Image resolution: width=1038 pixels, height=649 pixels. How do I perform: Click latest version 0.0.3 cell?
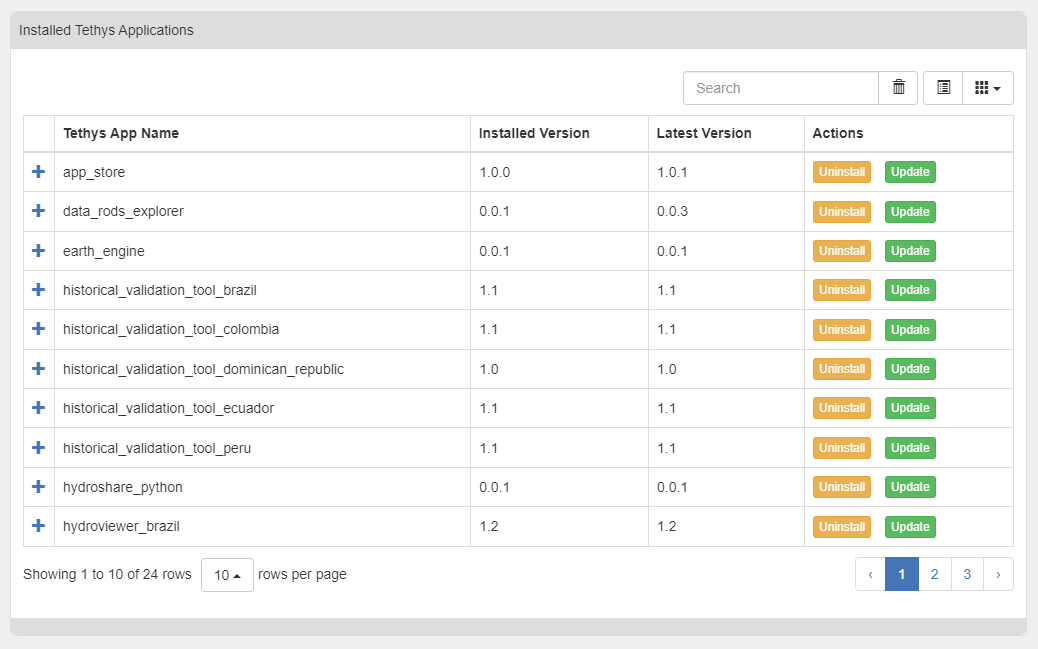tap(726, 211)
